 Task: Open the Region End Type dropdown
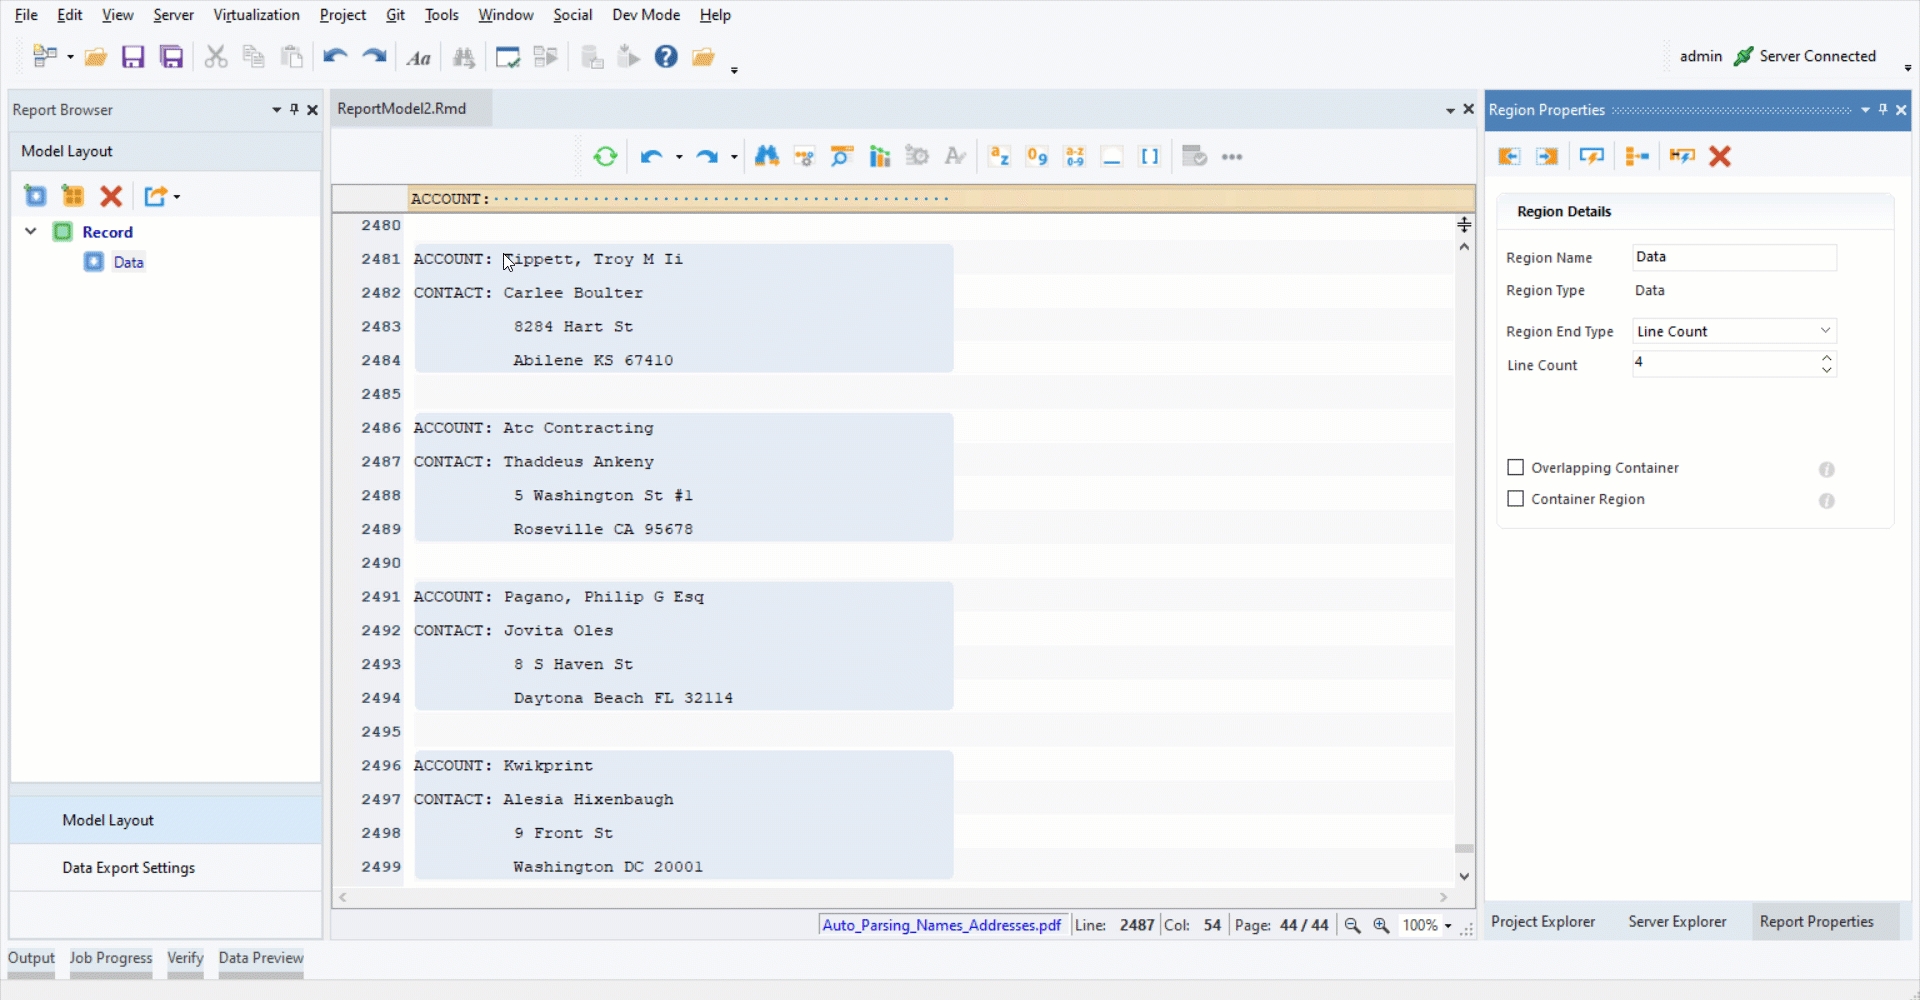pos(1734,331)
